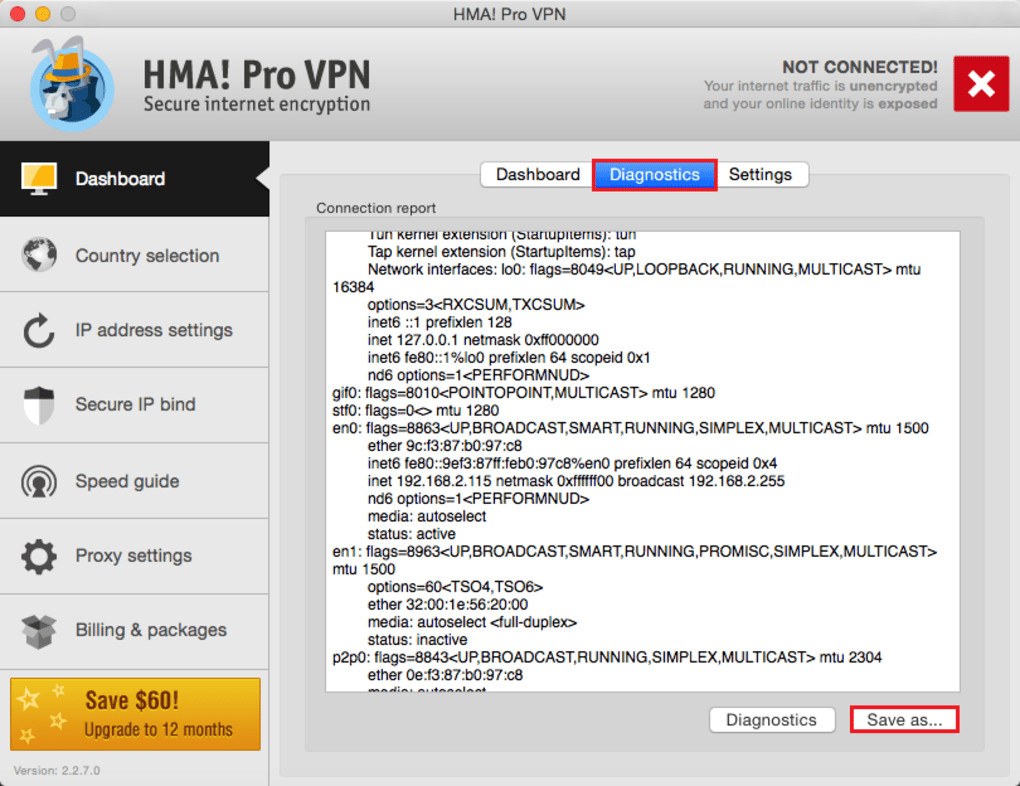
Task: Click the 'stf0: flags=0<> mtu 1280' line
Action: (x=416, y=411)
